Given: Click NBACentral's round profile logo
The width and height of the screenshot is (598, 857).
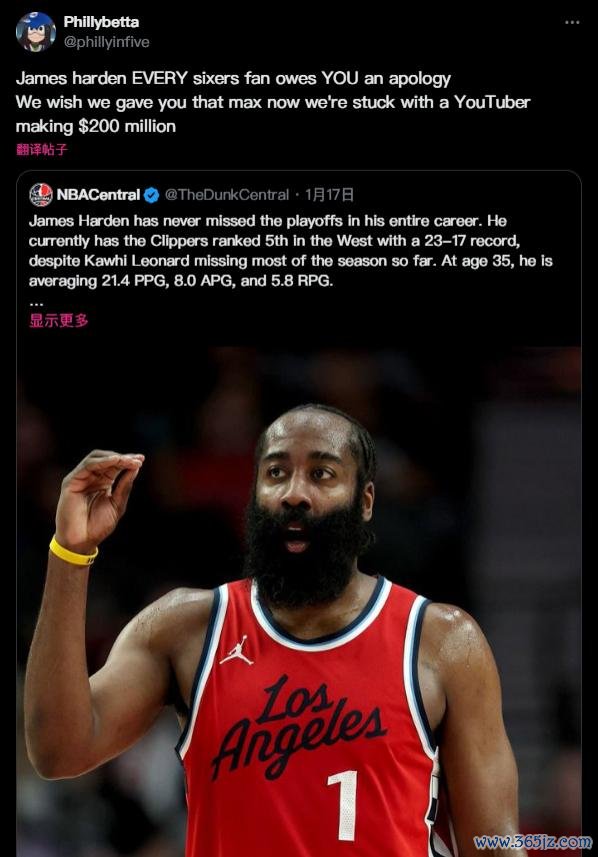Looking at the screenshot, I should [41, 195].
